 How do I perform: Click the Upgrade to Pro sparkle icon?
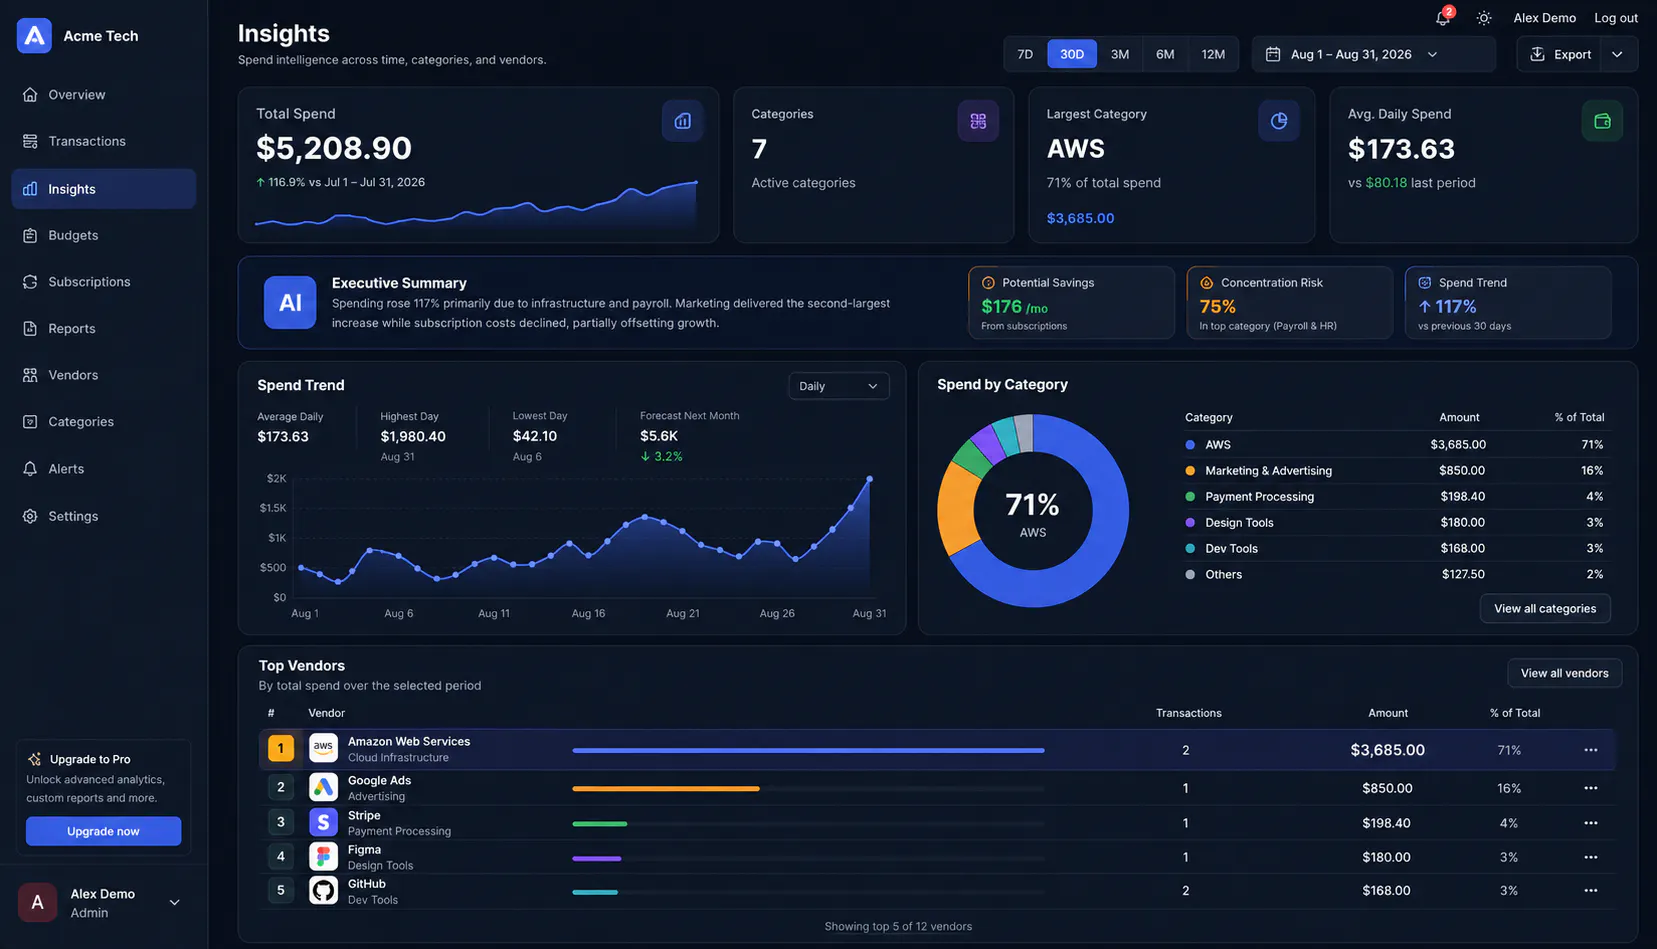point(35,759)
